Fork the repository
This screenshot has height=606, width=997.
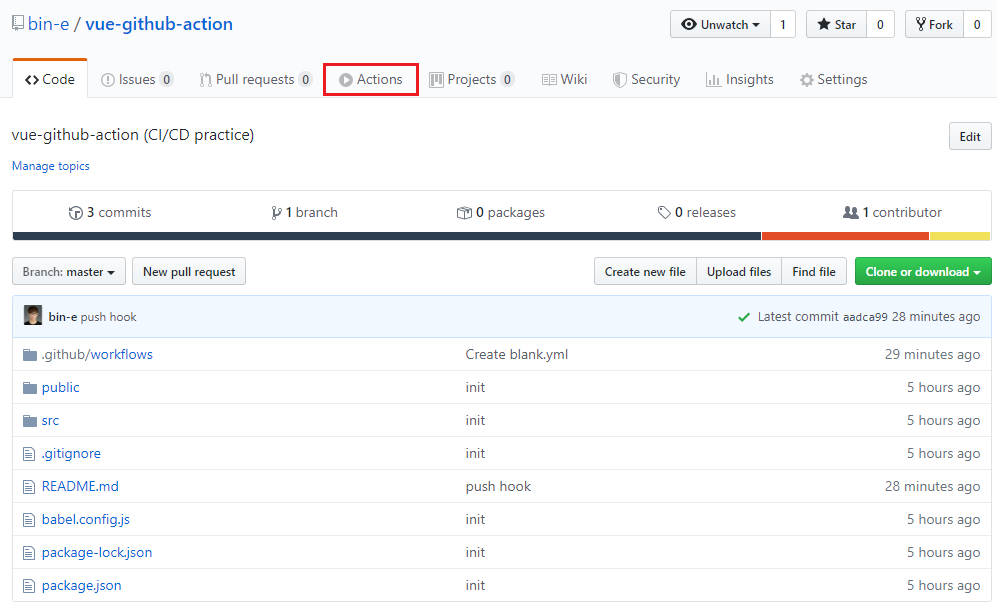click(x=935, y=24)
